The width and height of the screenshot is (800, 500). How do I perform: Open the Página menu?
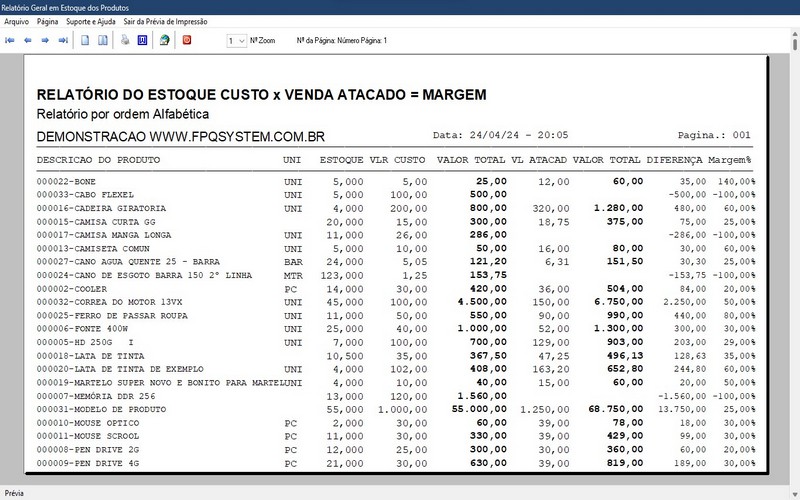47,21
